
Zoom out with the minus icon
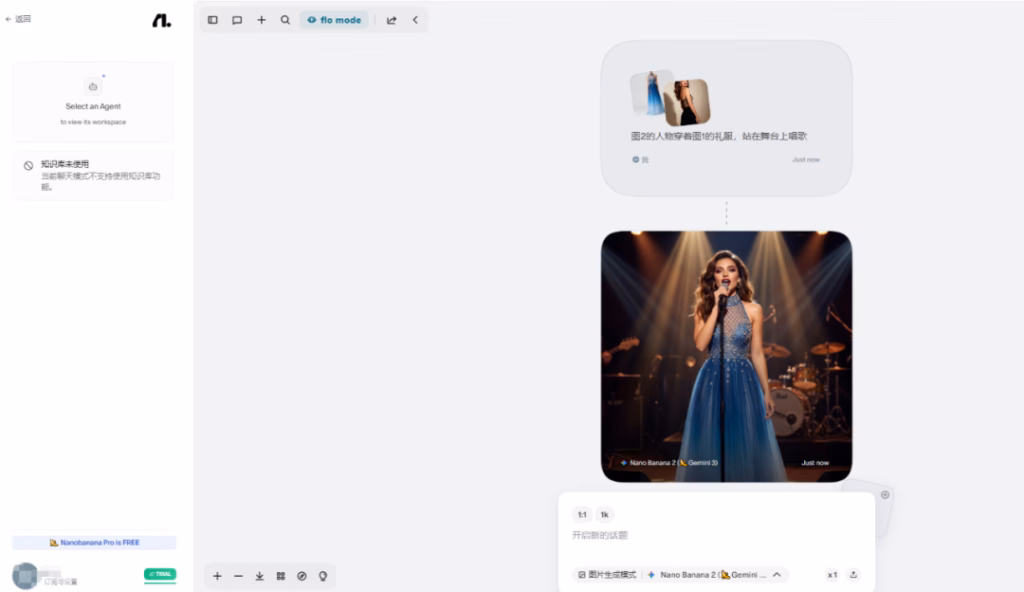click(238, 576)
